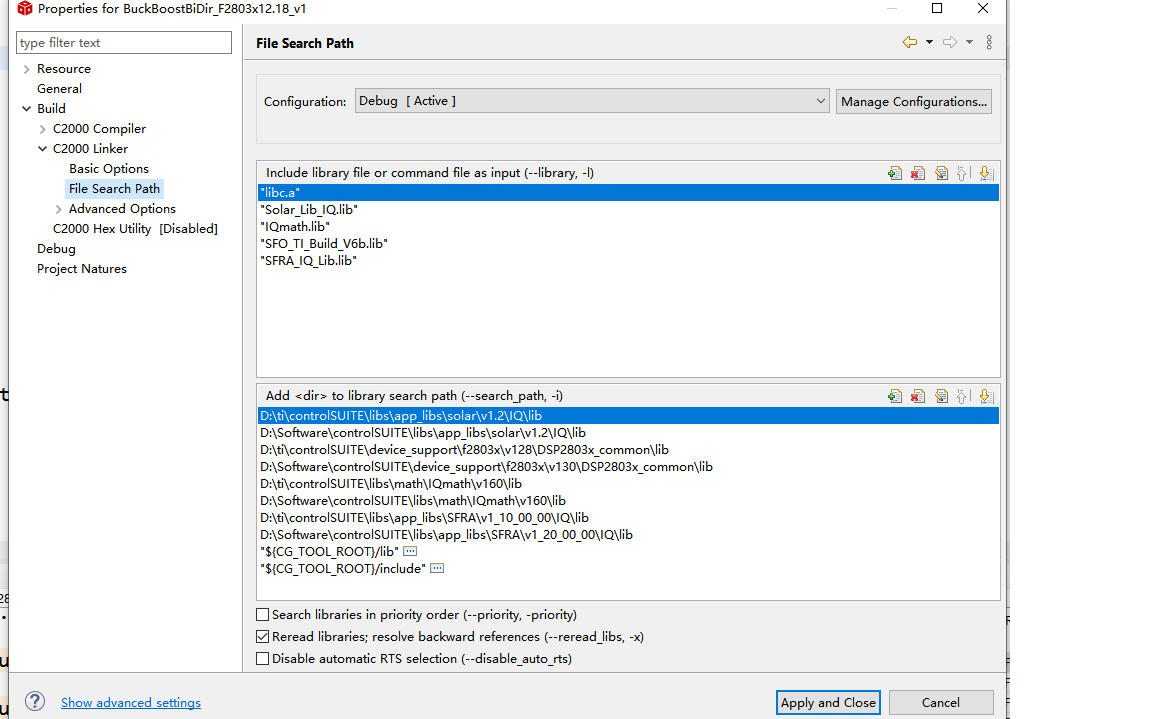Click the forward navigation arrow
This screenshot has width=1152, height=719.
[x=950, y=43]
